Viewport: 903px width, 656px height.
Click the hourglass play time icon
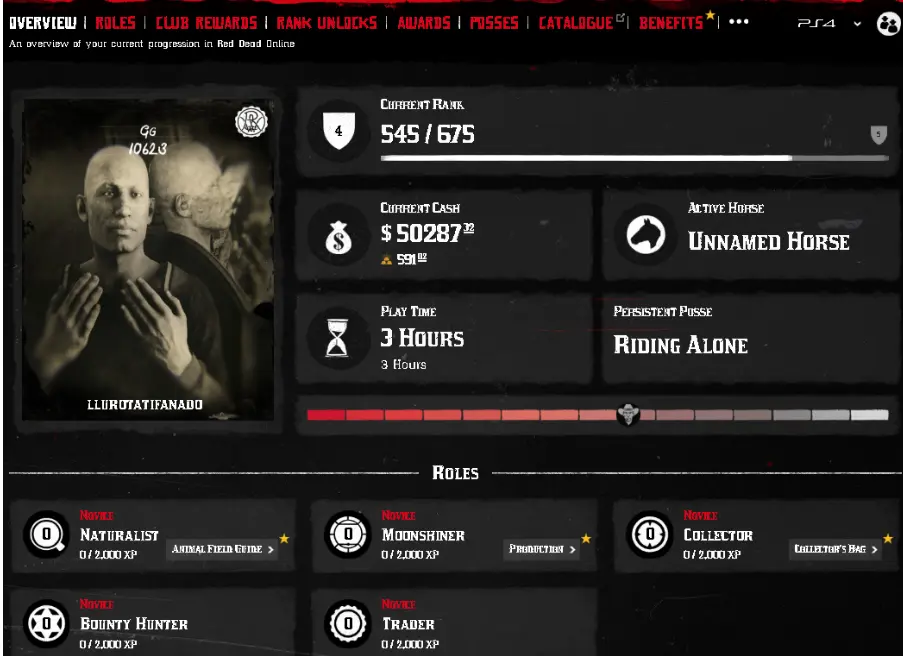point(337,338)
